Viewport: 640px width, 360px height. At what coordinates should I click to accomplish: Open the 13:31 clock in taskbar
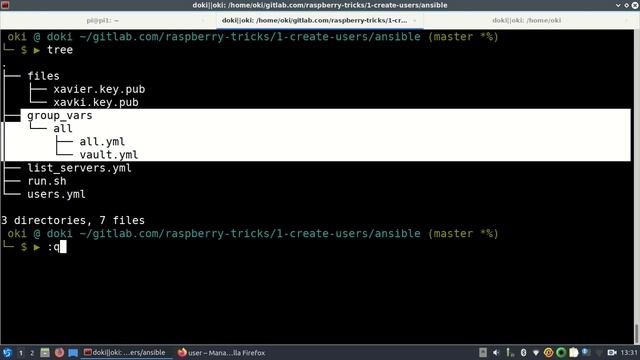click(x=629, y=353)
